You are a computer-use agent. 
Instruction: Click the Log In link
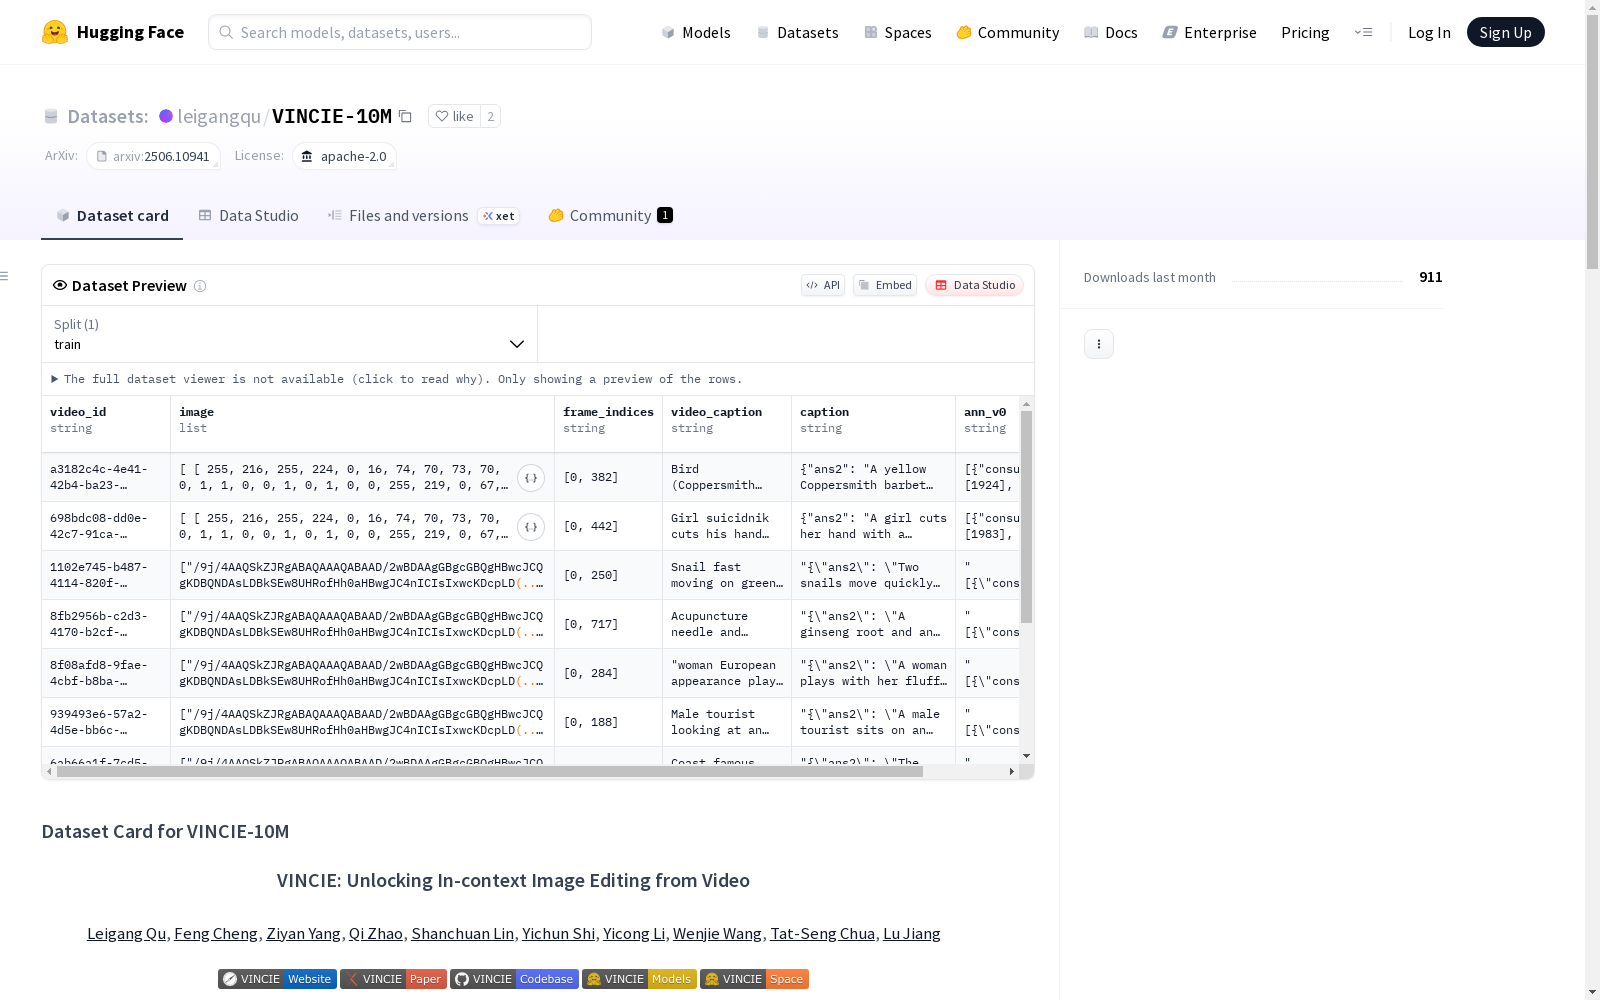1429,32
